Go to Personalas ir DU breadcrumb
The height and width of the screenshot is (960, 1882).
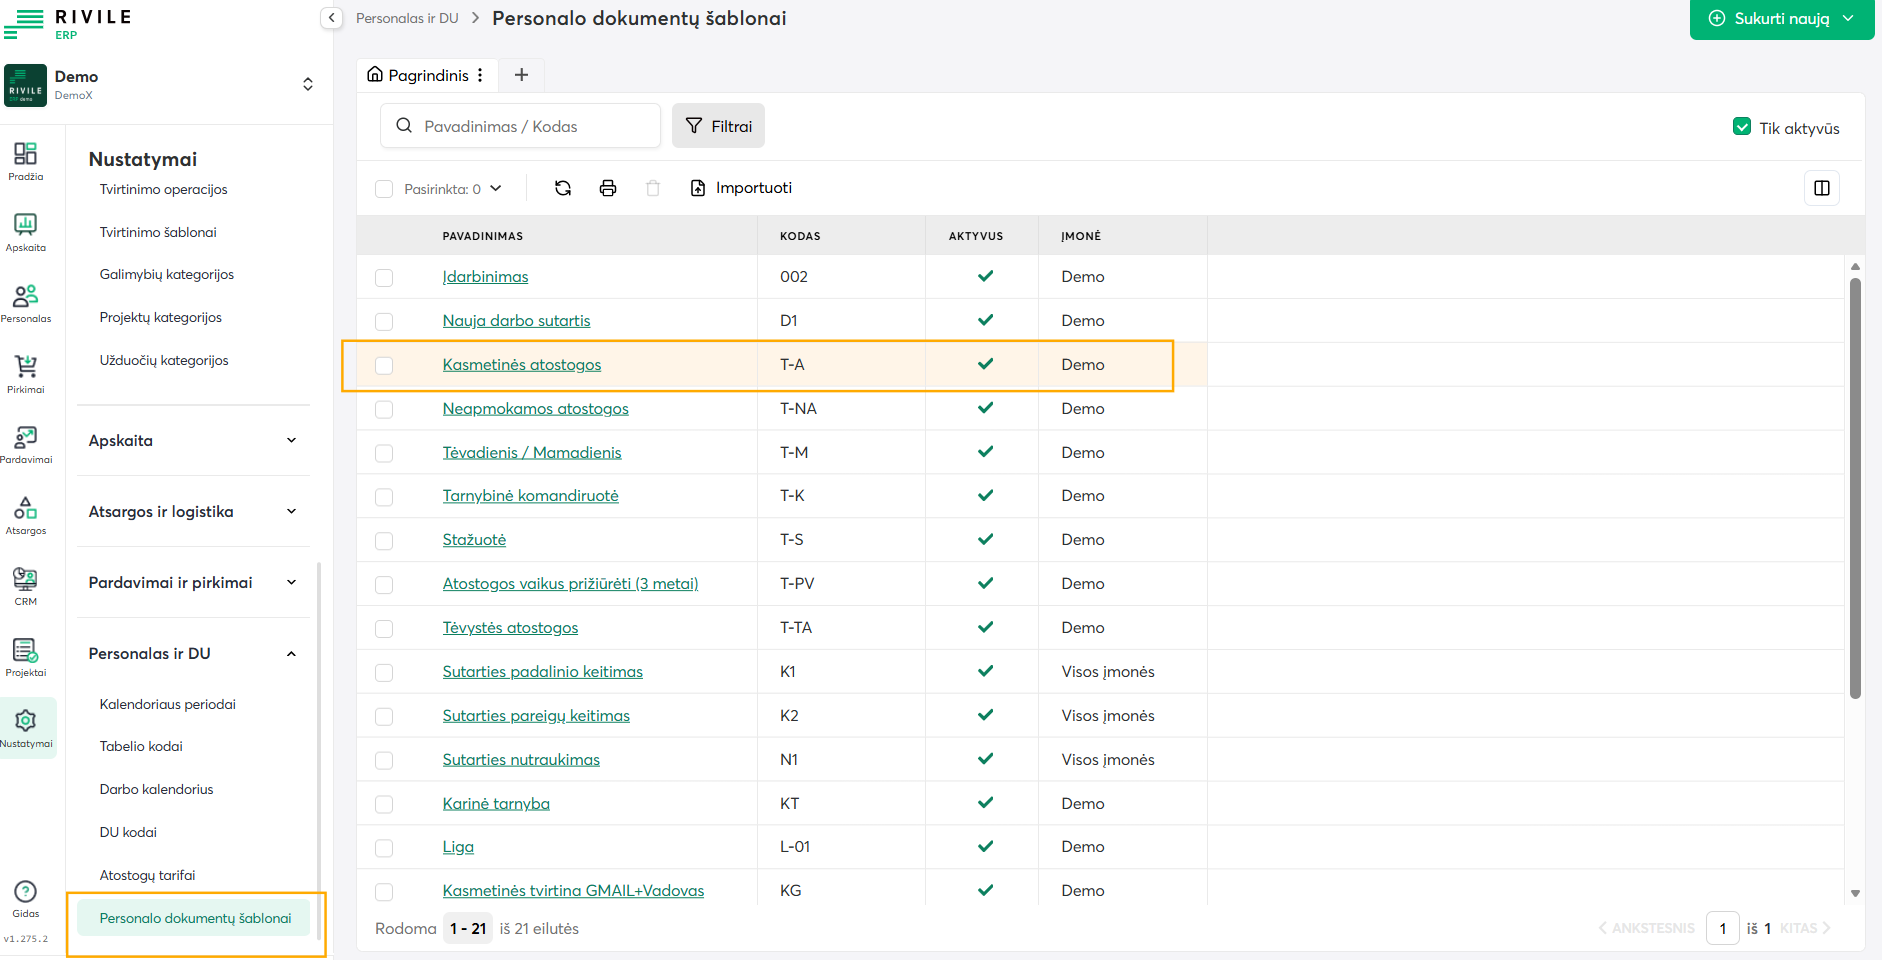407,18
